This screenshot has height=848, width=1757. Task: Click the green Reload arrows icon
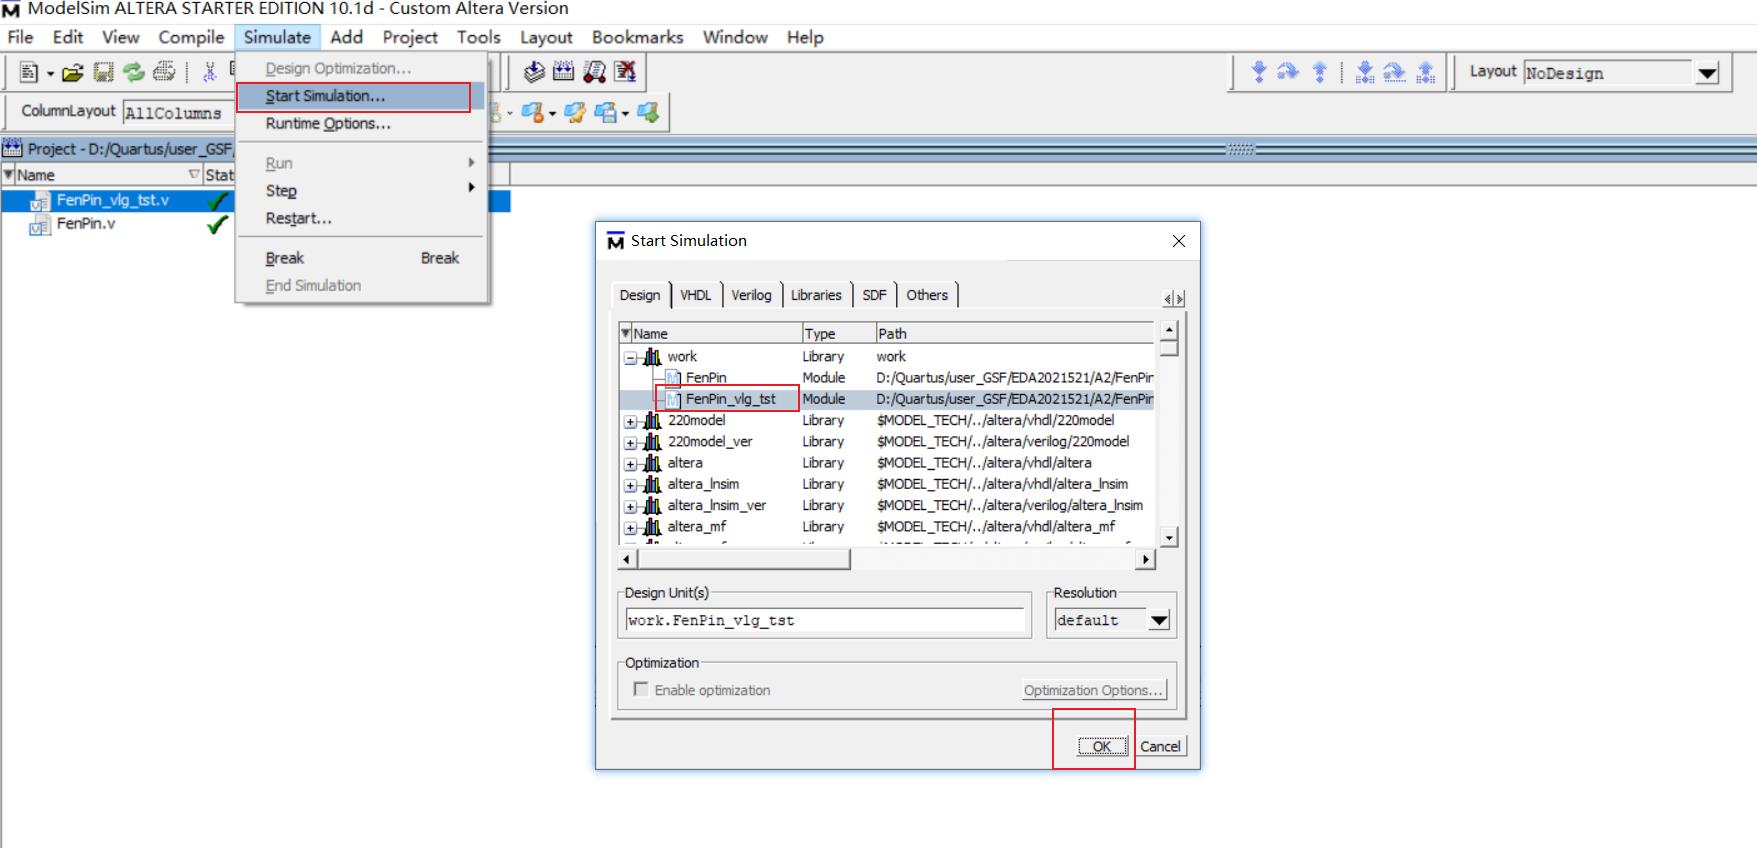tap(134, 72)
